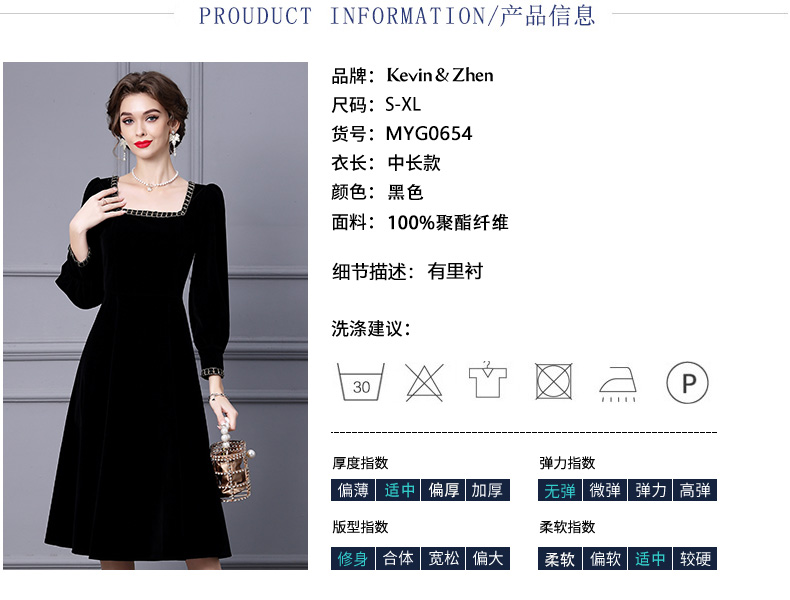Select the highlighted 适中 thickness option
This screenshot has width=790, height=600.
point(398,490)
